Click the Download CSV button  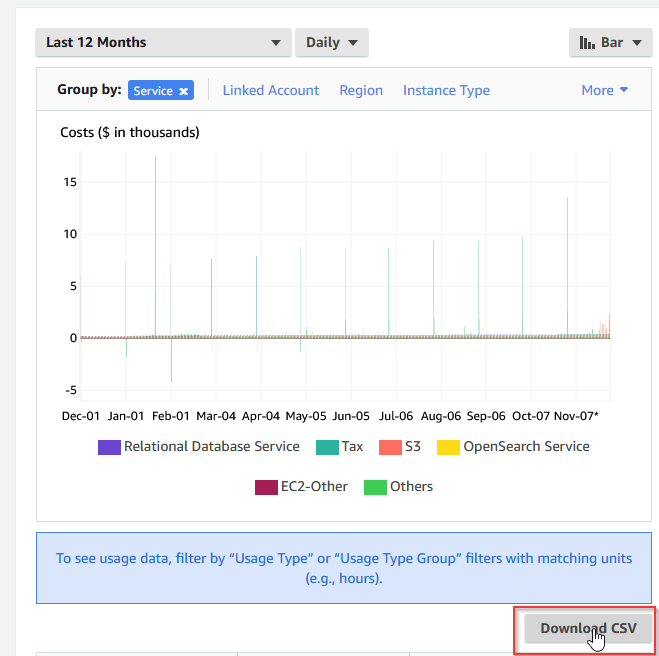point(588,628)
